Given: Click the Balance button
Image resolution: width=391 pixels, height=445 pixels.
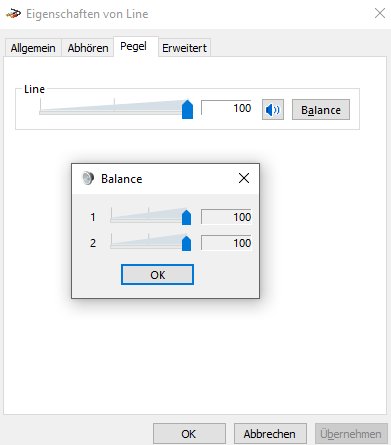Looking at the screenshot, I should pos(321,110).
